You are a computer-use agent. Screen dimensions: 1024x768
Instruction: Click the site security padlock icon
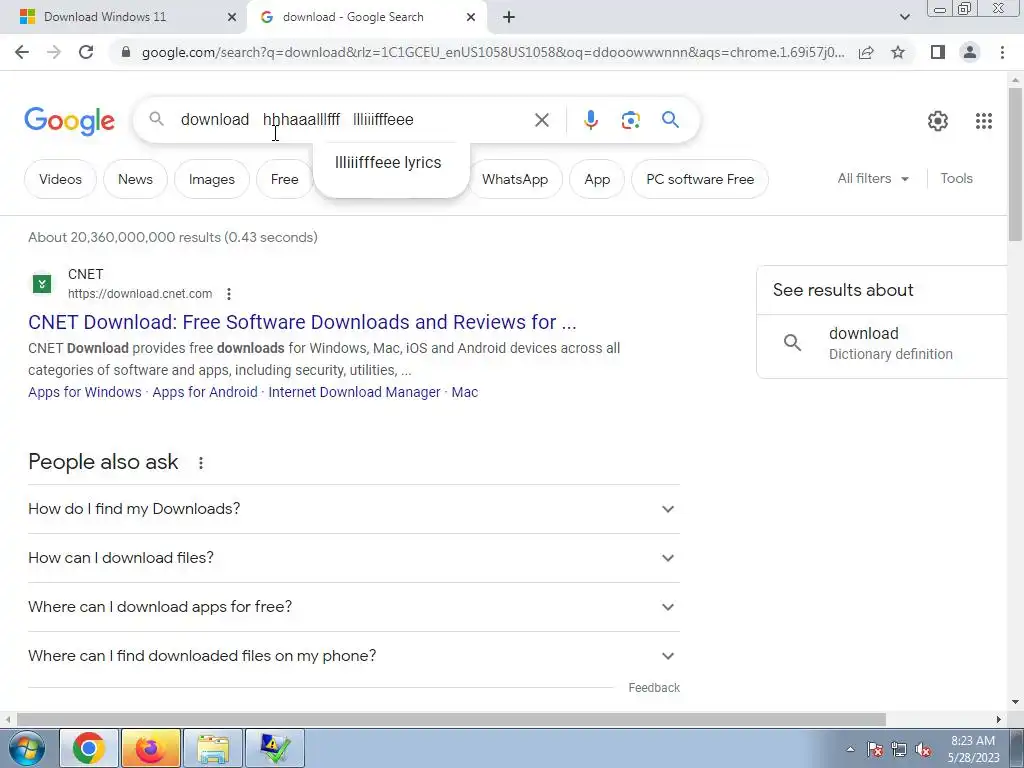pos(126,52)
